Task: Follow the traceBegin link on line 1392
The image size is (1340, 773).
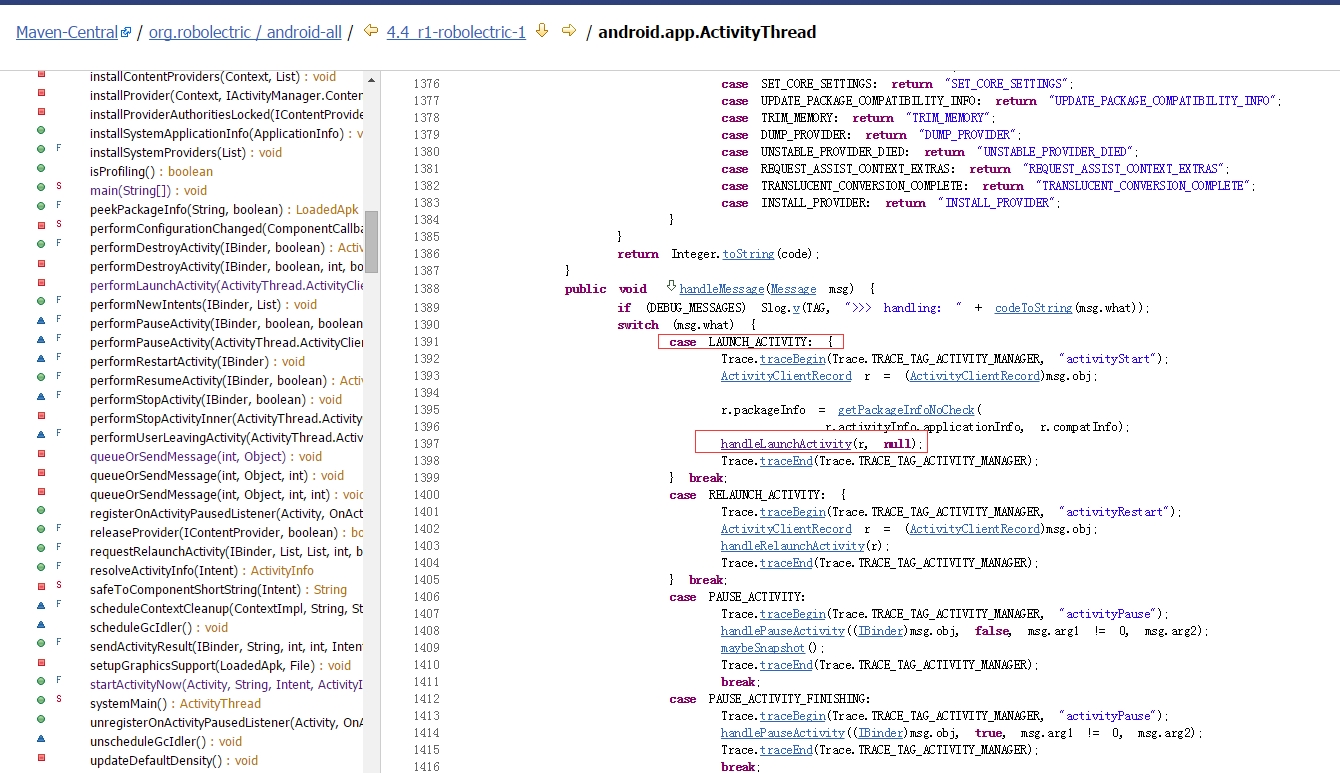Action: point(793,358)
